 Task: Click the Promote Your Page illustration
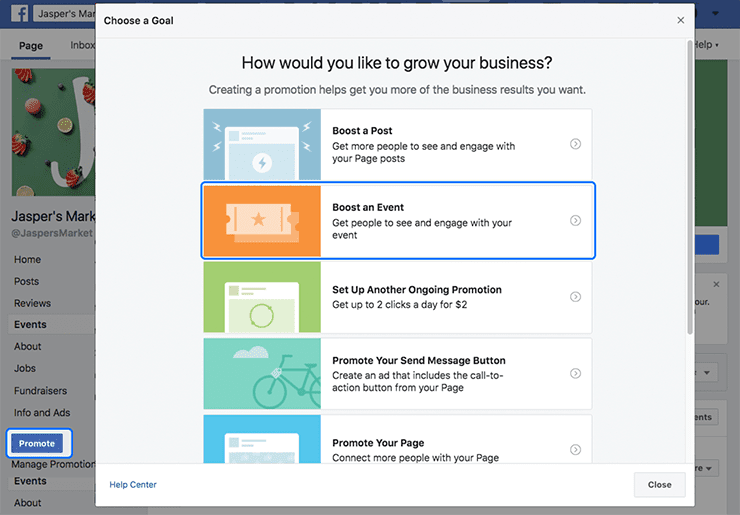click(262, 440)
